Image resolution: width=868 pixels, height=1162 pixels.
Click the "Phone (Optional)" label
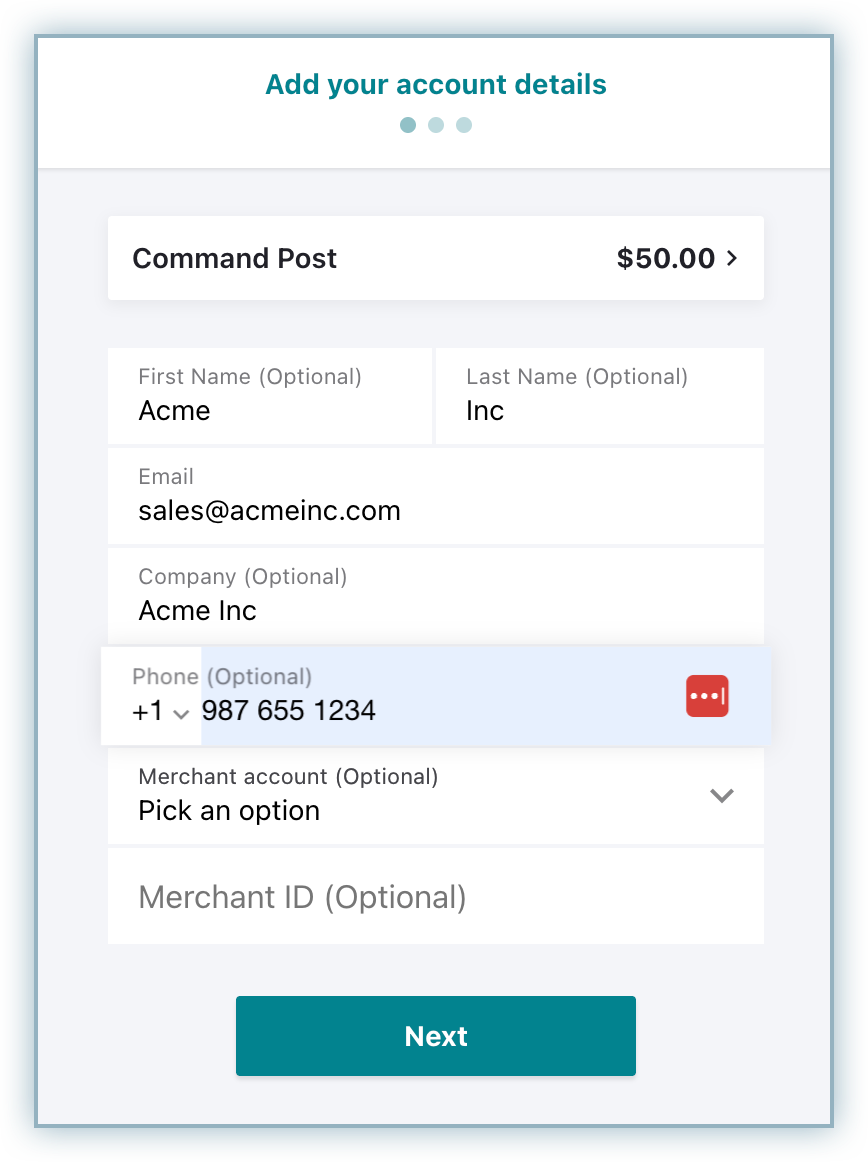coord(222,677)
